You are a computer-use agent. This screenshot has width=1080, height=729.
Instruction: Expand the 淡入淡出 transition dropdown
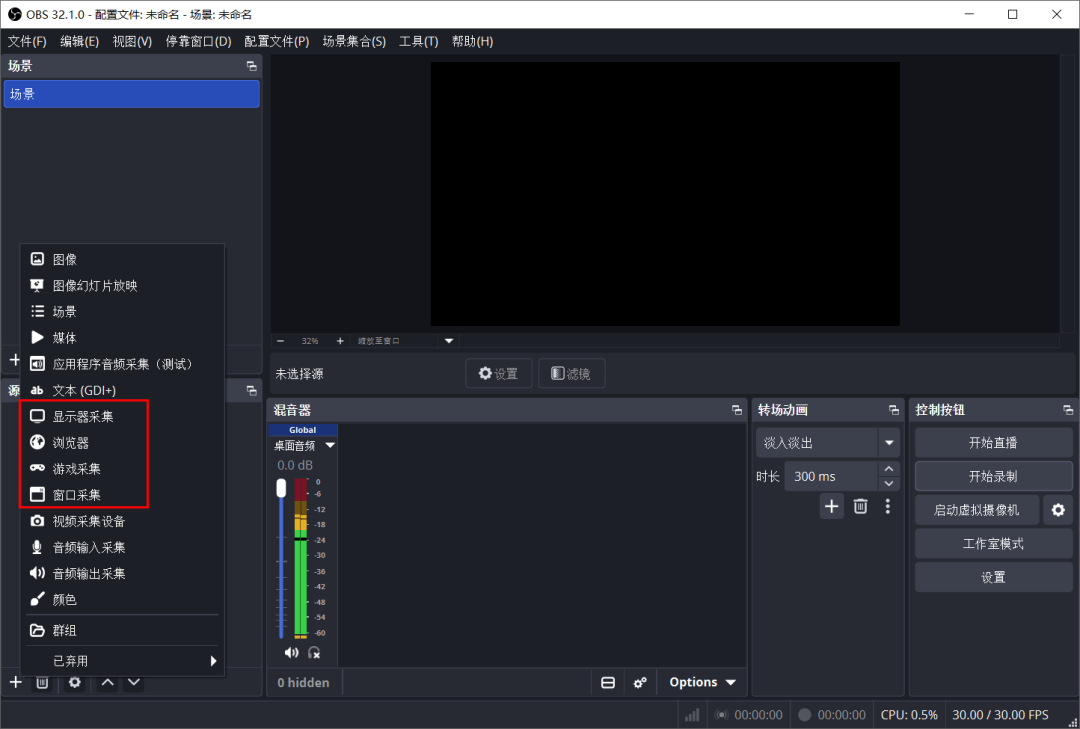(889, 443)
